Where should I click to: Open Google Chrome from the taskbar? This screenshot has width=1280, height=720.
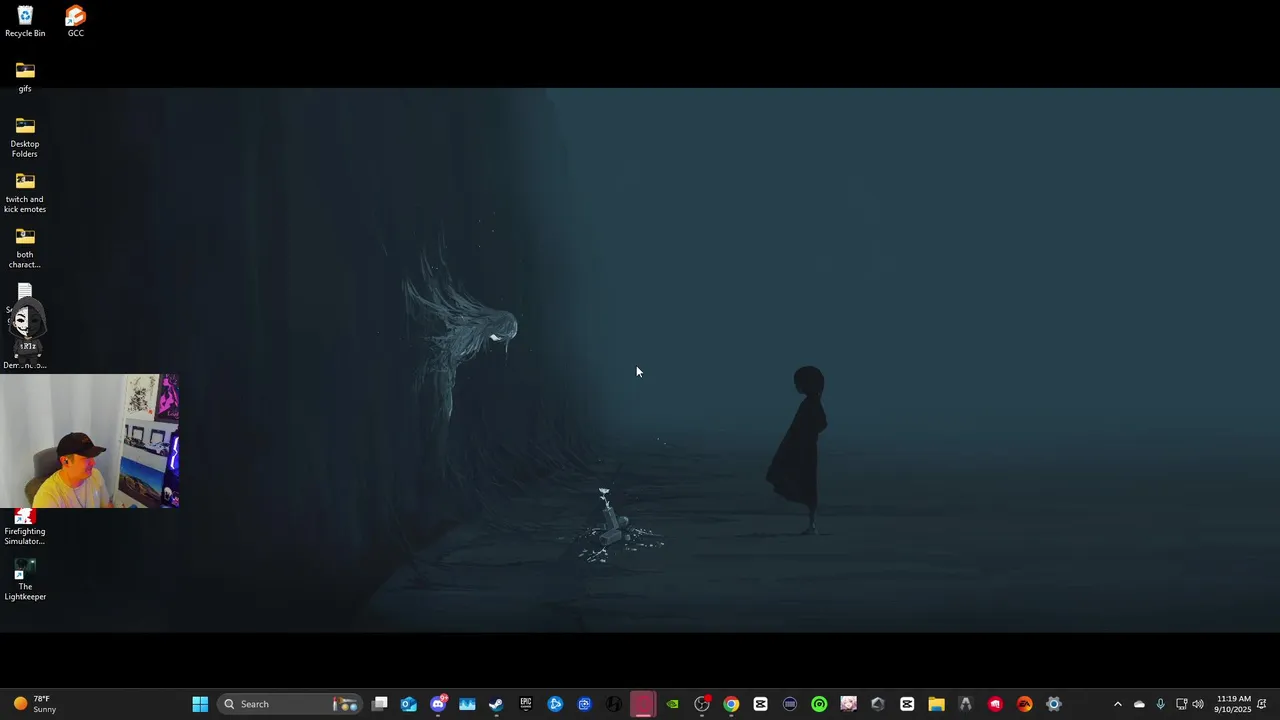731,704
